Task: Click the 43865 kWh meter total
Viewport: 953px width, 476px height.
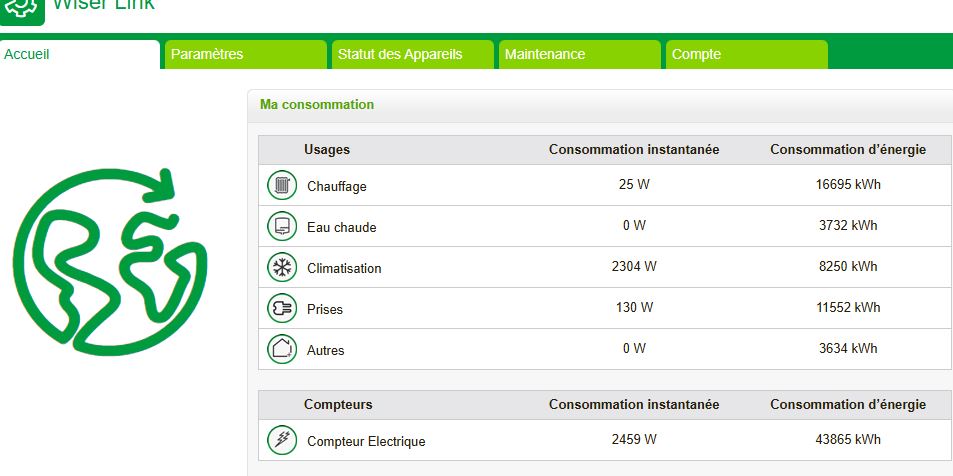Action: click(x=848, y=440)
